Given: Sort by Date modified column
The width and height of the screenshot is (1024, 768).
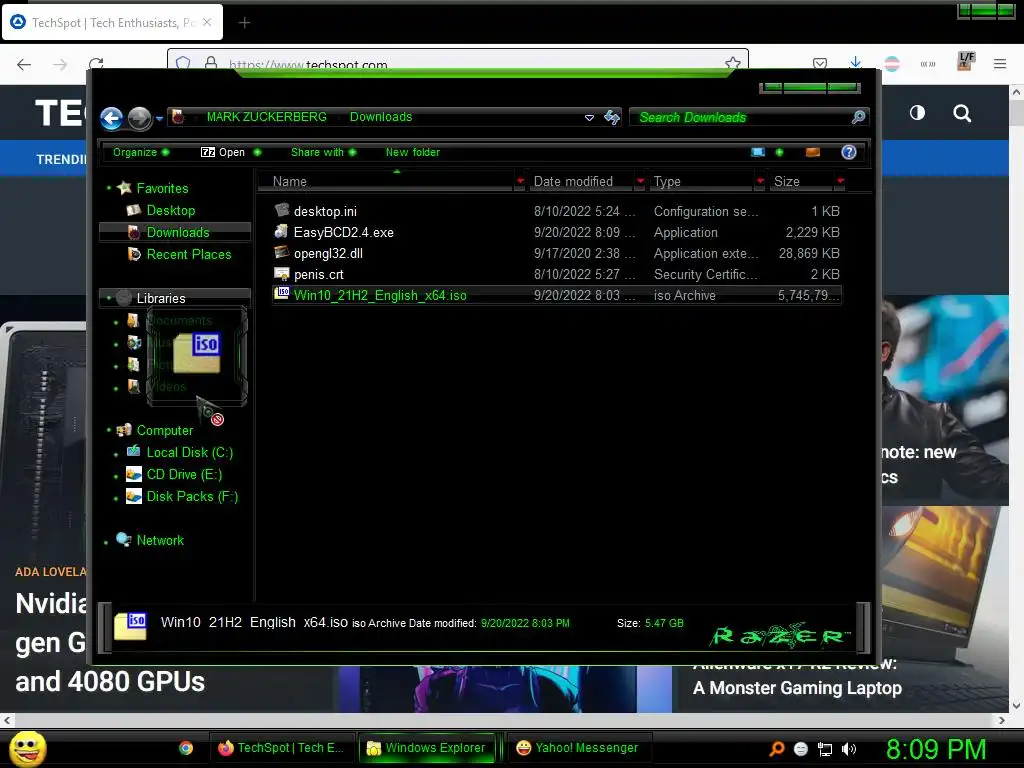Looking at the screenshot, I should [x=580, y=182].
